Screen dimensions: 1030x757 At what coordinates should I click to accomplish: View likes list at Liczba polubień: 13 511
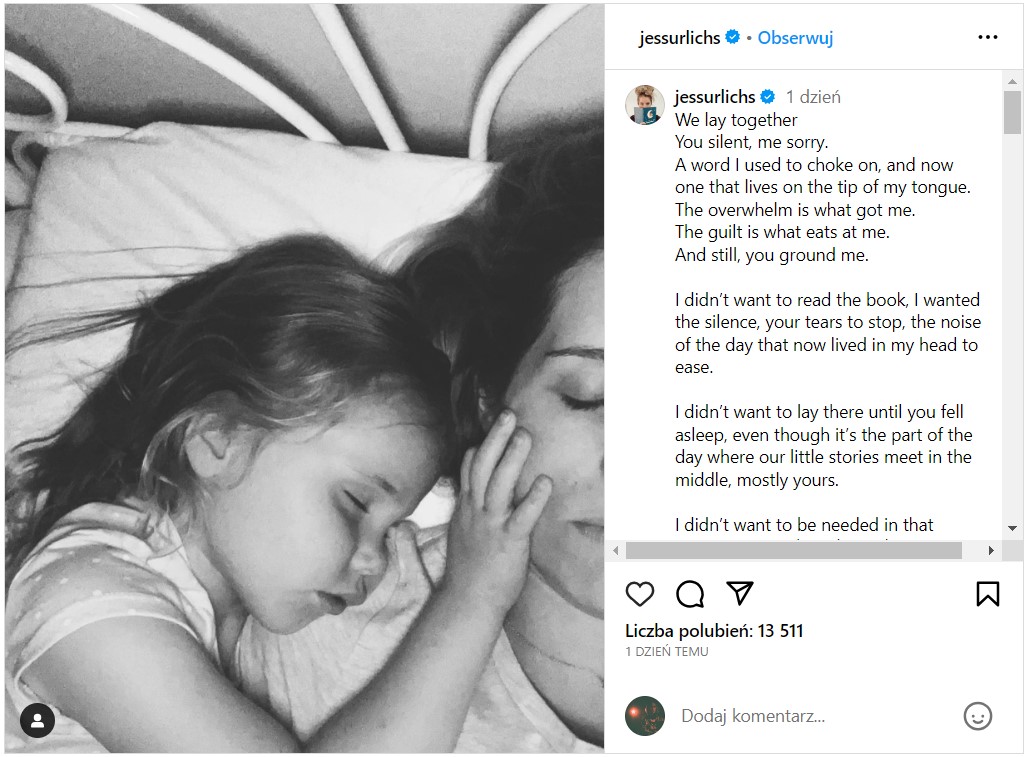point(714,631)
